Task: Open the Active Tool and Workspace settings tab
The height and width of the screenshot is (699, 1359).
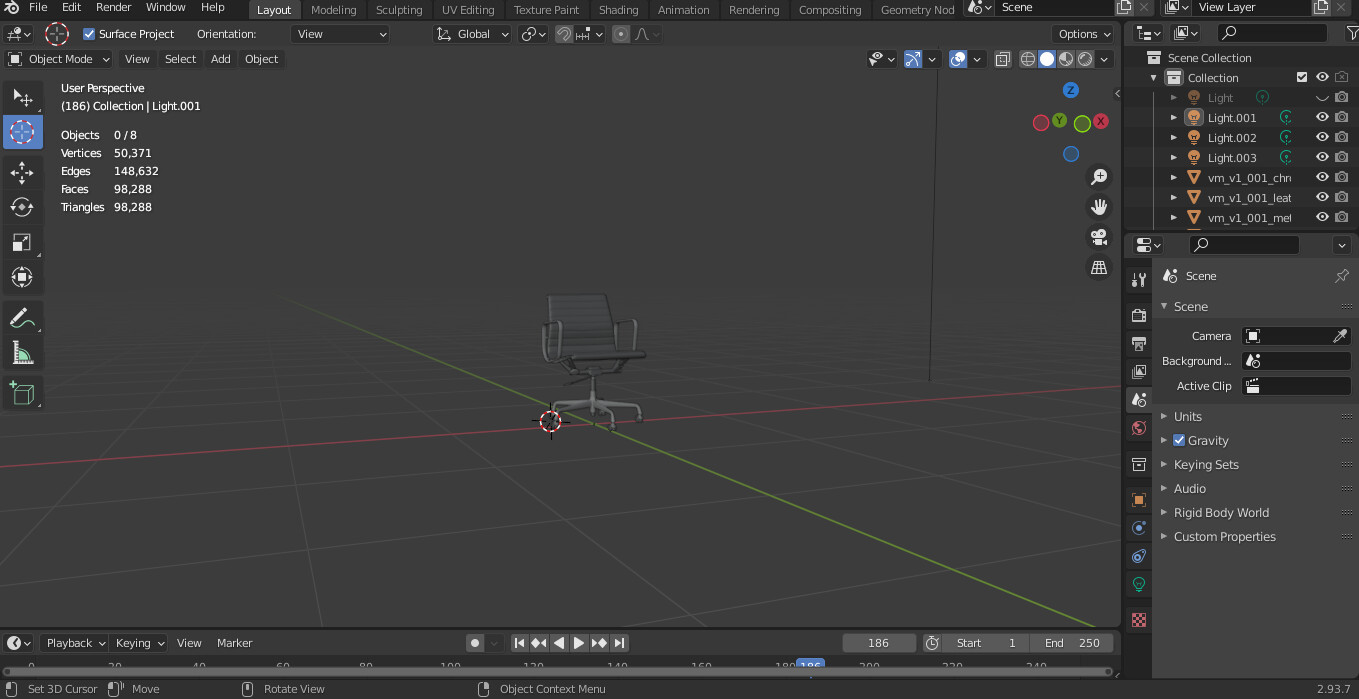Action: click(x=1138, y=280)
